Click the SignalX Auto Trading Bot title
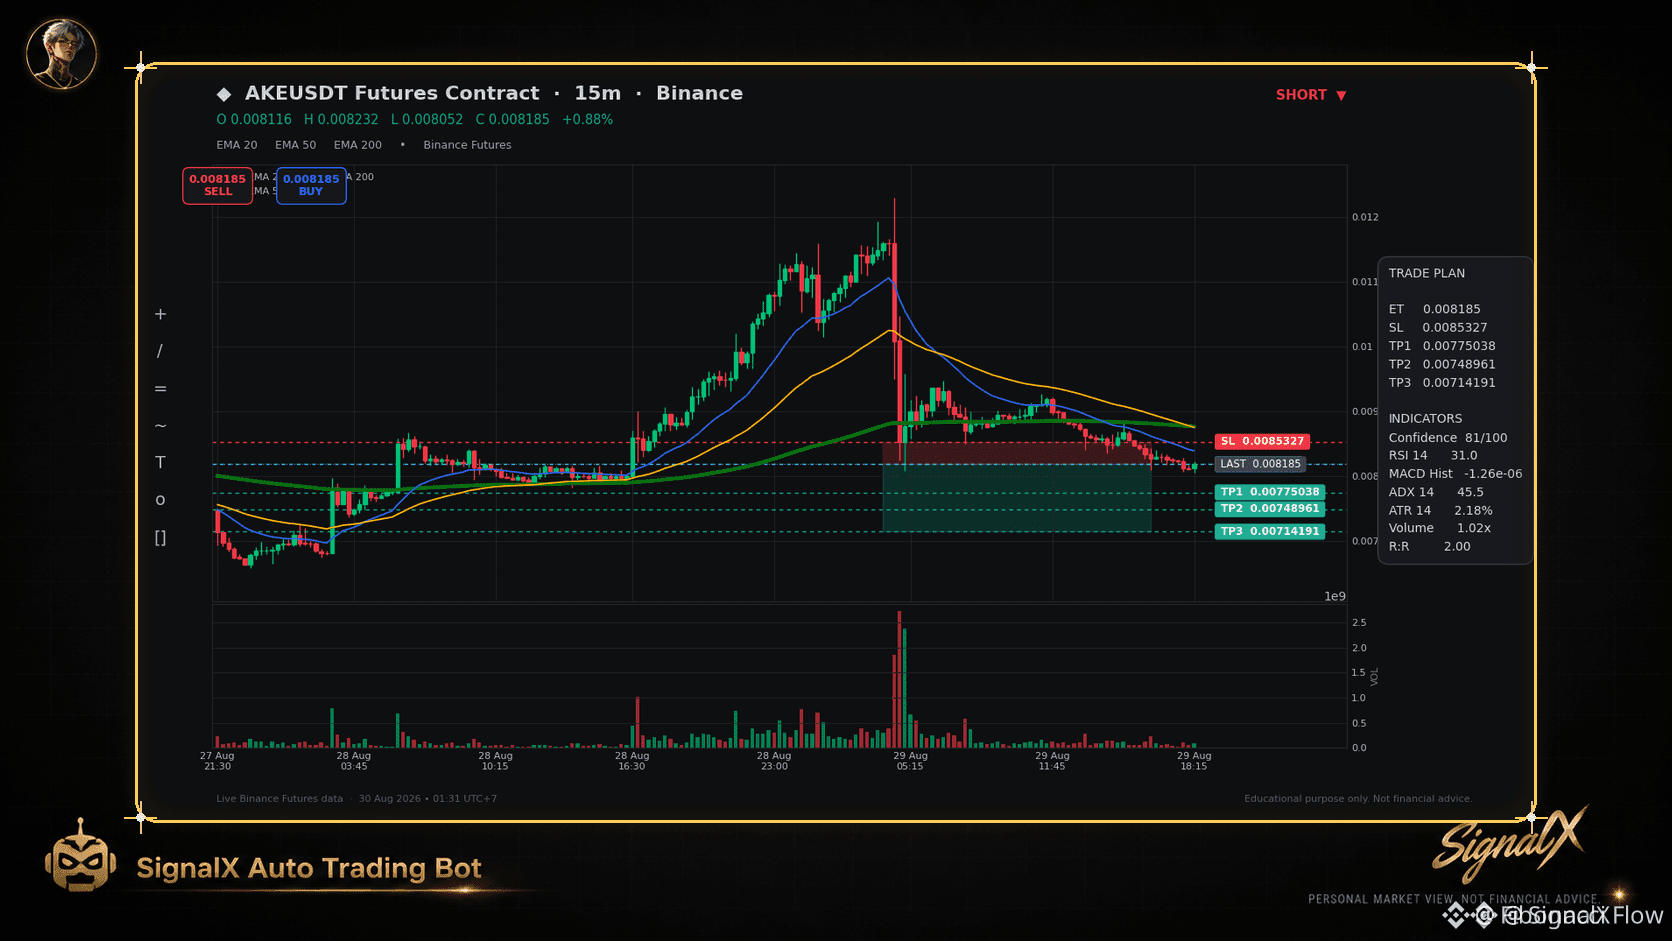The height and width of the screenshot is (941, 1672). point(309,868)
